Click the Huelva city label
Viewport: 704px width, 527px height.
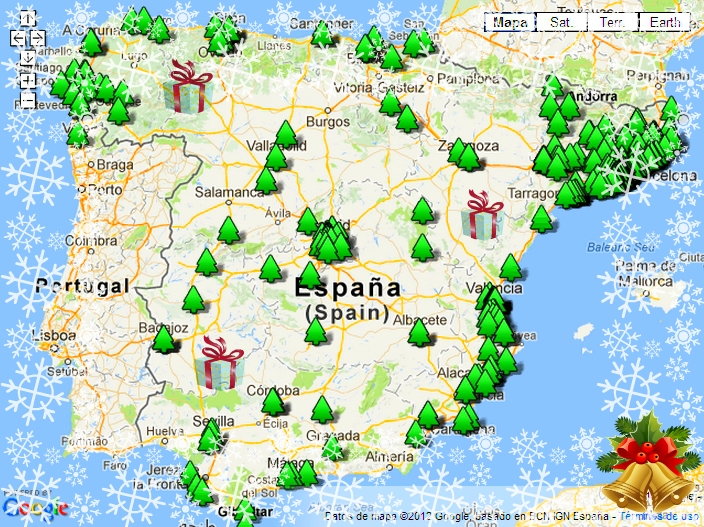tap(165, 431)
